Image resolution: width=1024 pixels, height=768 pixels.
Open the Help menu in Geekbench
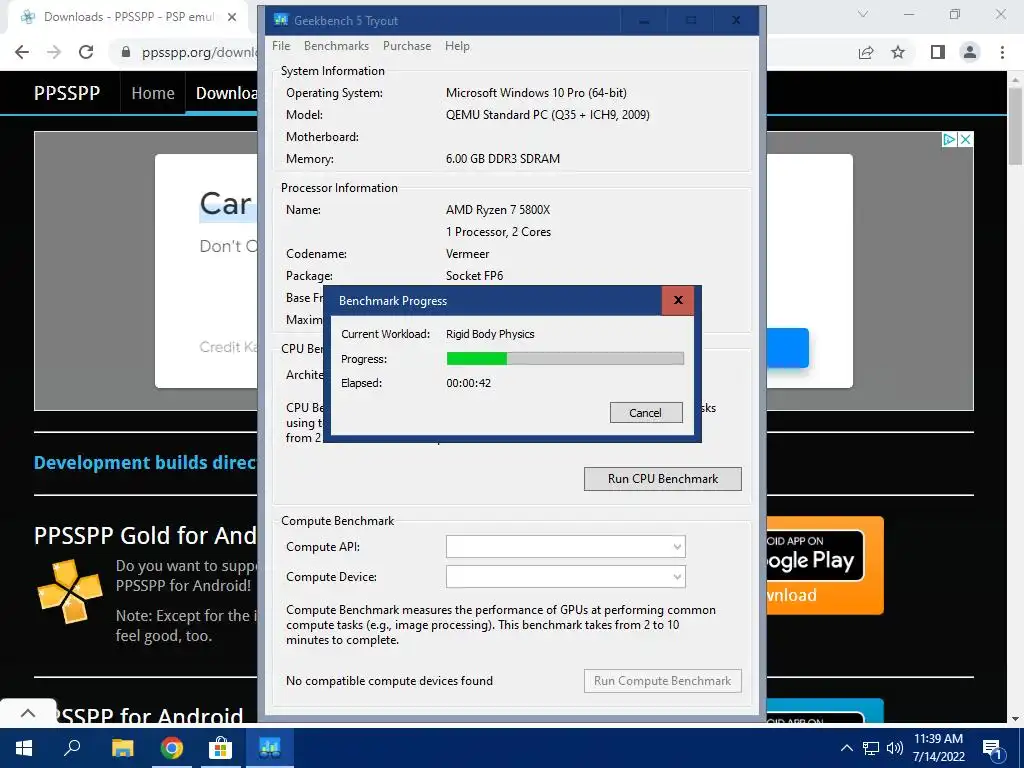[x=457, y=46]
